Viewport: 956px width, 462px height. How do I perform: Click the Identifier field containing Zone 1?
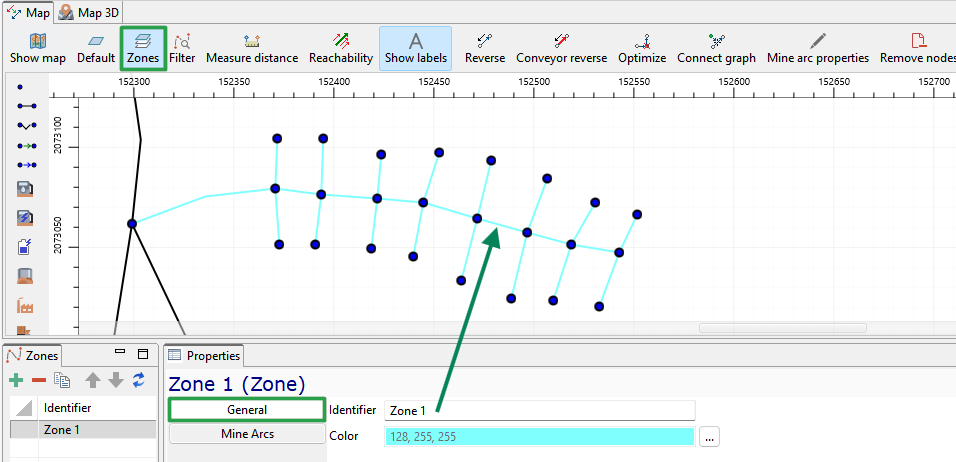(x=540, y=411)
